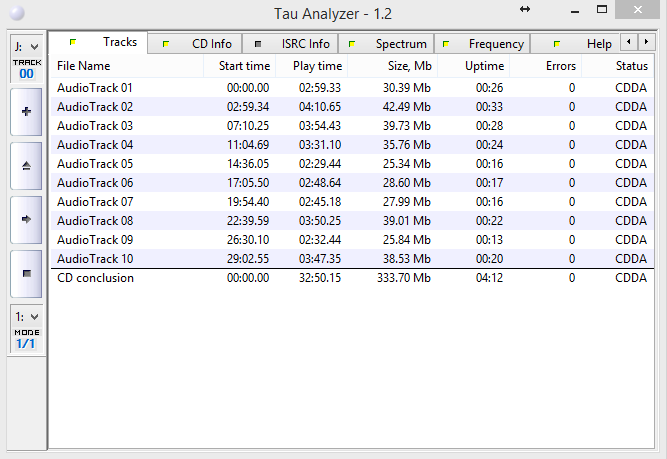Select AudioTrack 04 row
The image size is (667, 459).
352,145
